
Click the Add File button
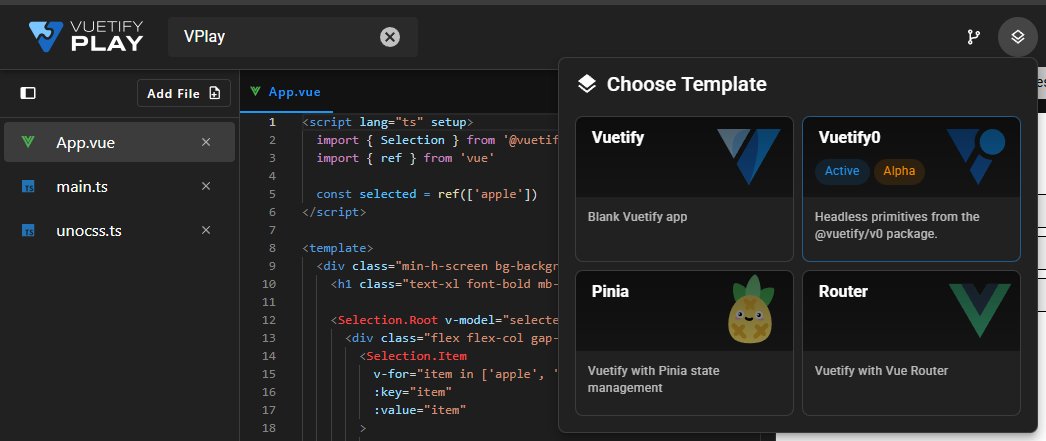(x=184, y=93)
